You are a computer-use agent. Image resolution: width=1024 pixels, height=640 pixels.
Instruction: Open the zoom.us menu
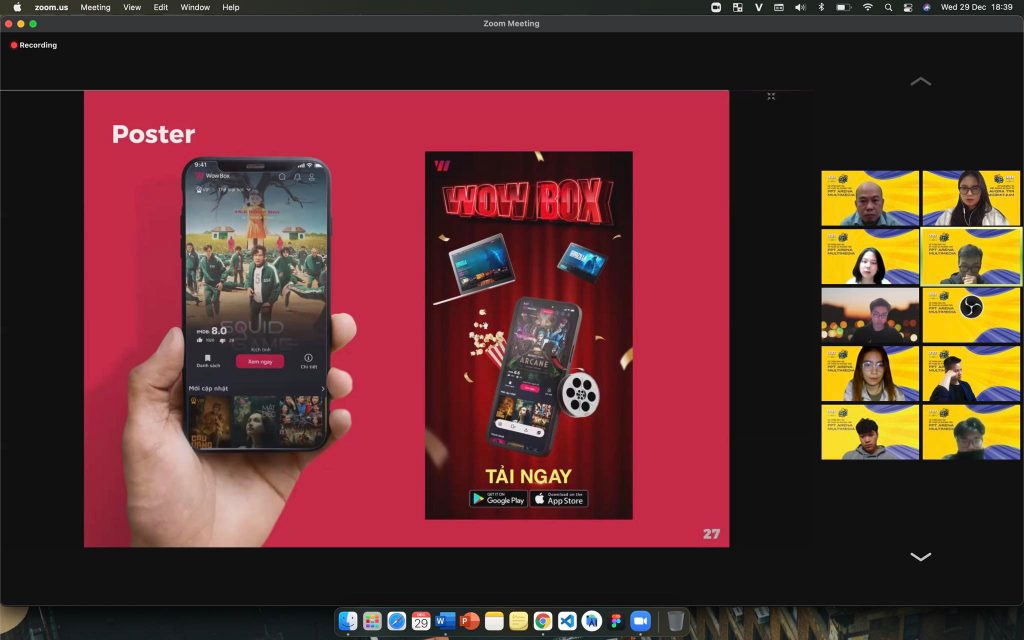[x=52, y=7]
